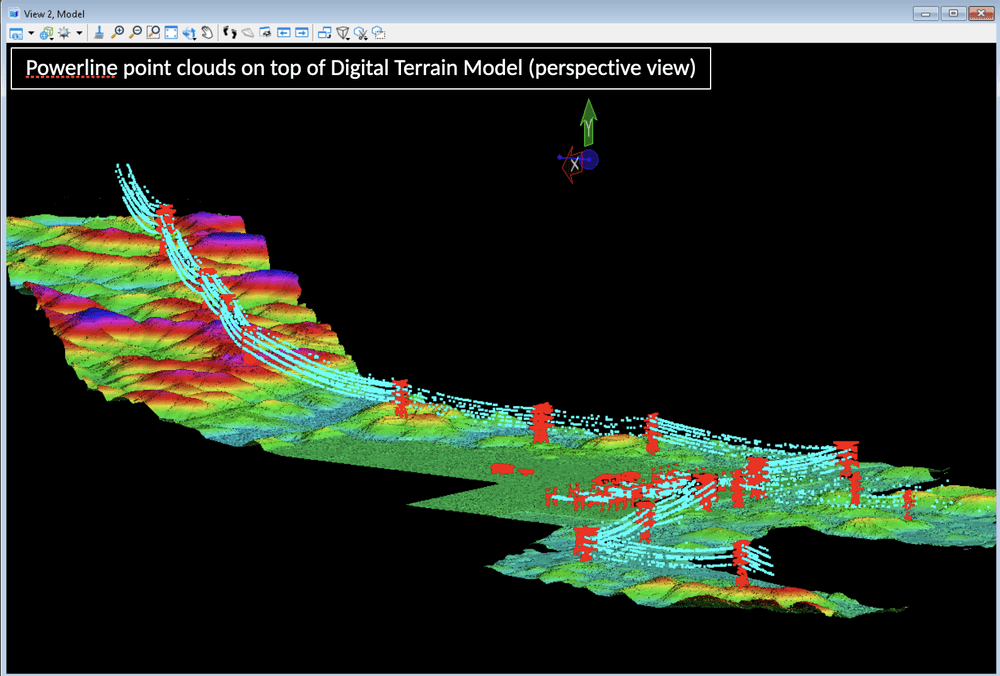1000x676 pixels.
Task: Activate the Zoom In tool
Action: [118, 33]
